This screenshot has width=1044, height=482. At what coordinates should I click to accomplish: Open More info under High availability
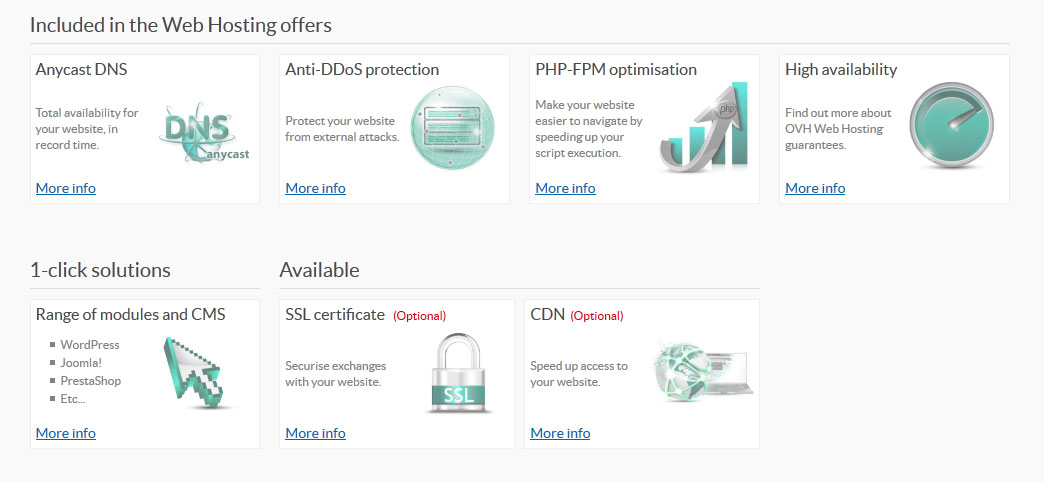click(x=815, y=188)
